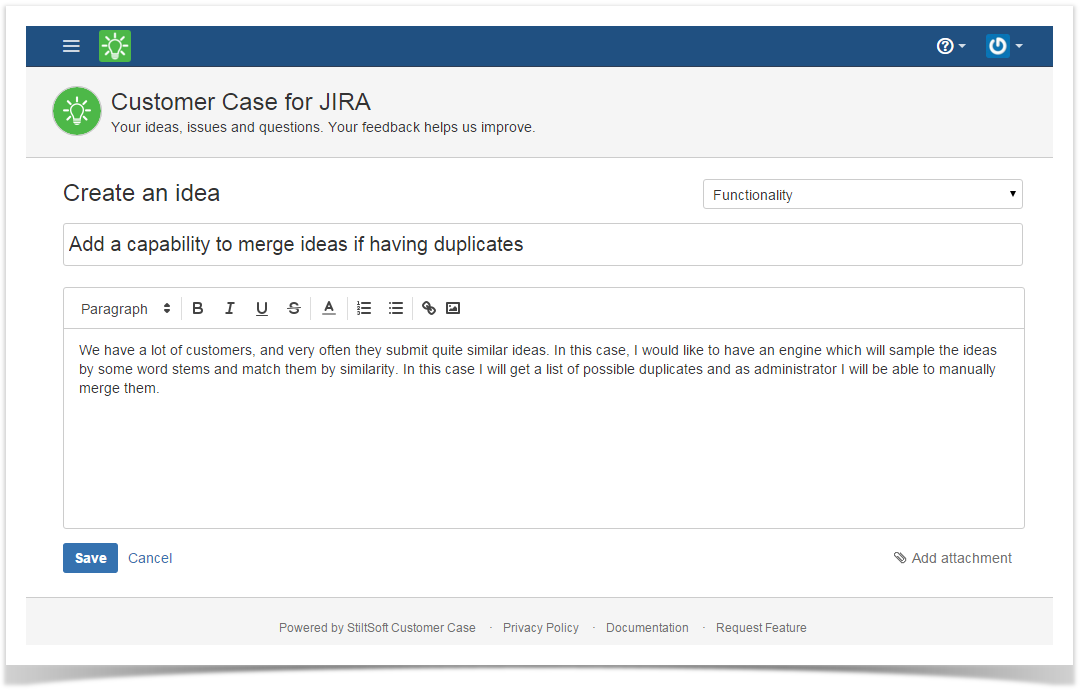Open the Request Feature link
Image resolution: width=1087 pixels, height=694 pixels.
point(761,628)
